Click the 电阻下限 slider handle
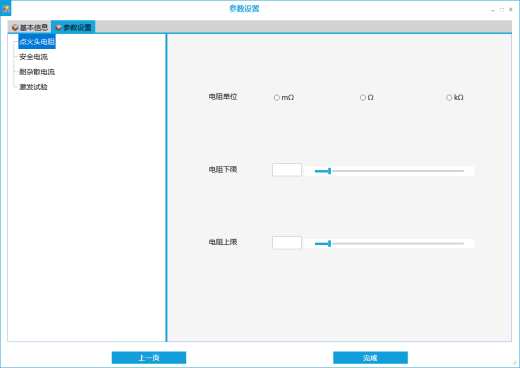 coord(329,171)
